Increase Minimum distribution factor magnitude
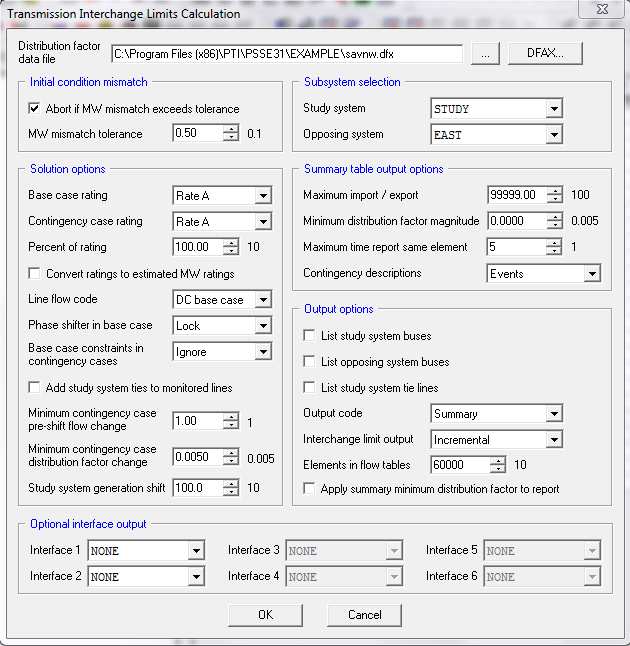The image size is (630, 646). pyautogui.click(x=555, y=217)
